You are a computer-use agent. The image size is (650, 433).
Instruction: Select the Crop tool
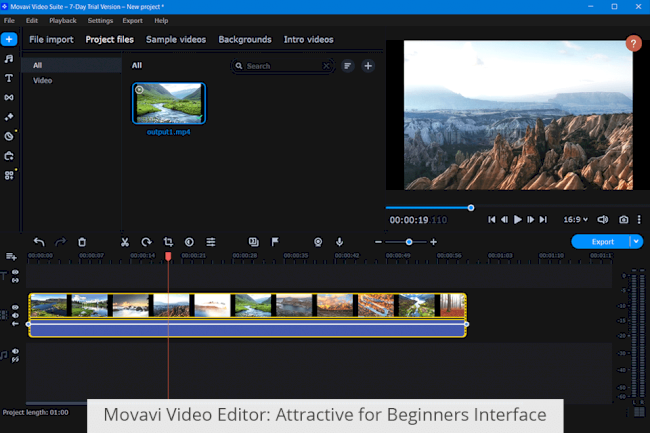[x=168, y=242]
